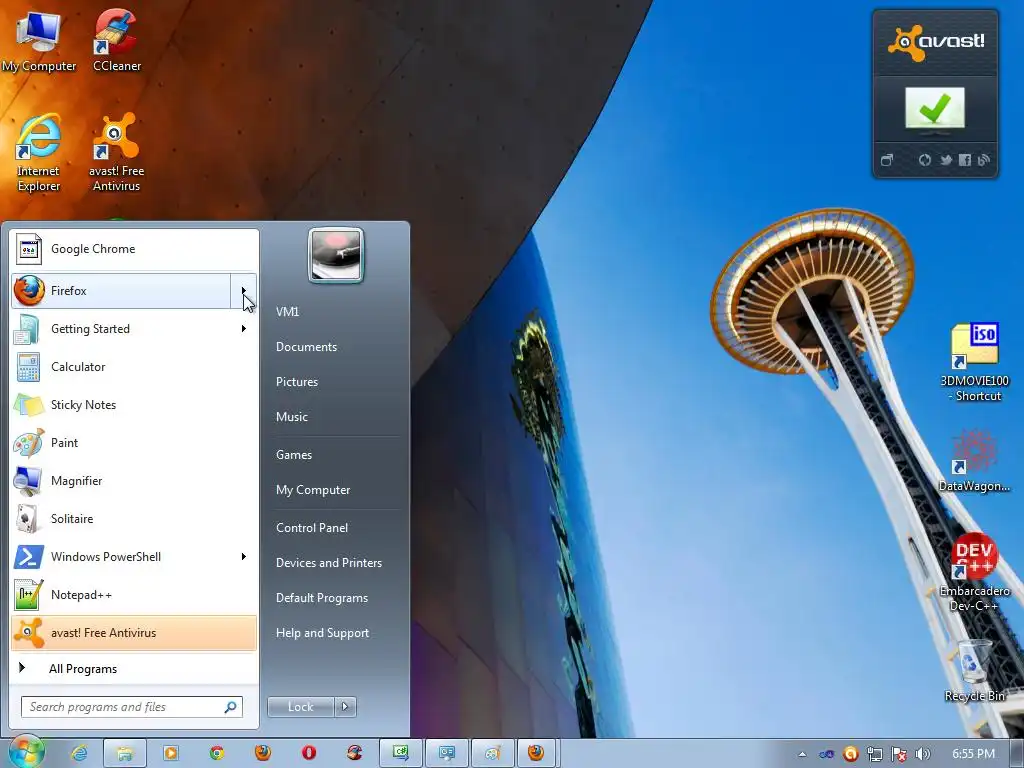Switch to the Paint taskbar button
Screen dimensions: 1024x768
point(492,753)
